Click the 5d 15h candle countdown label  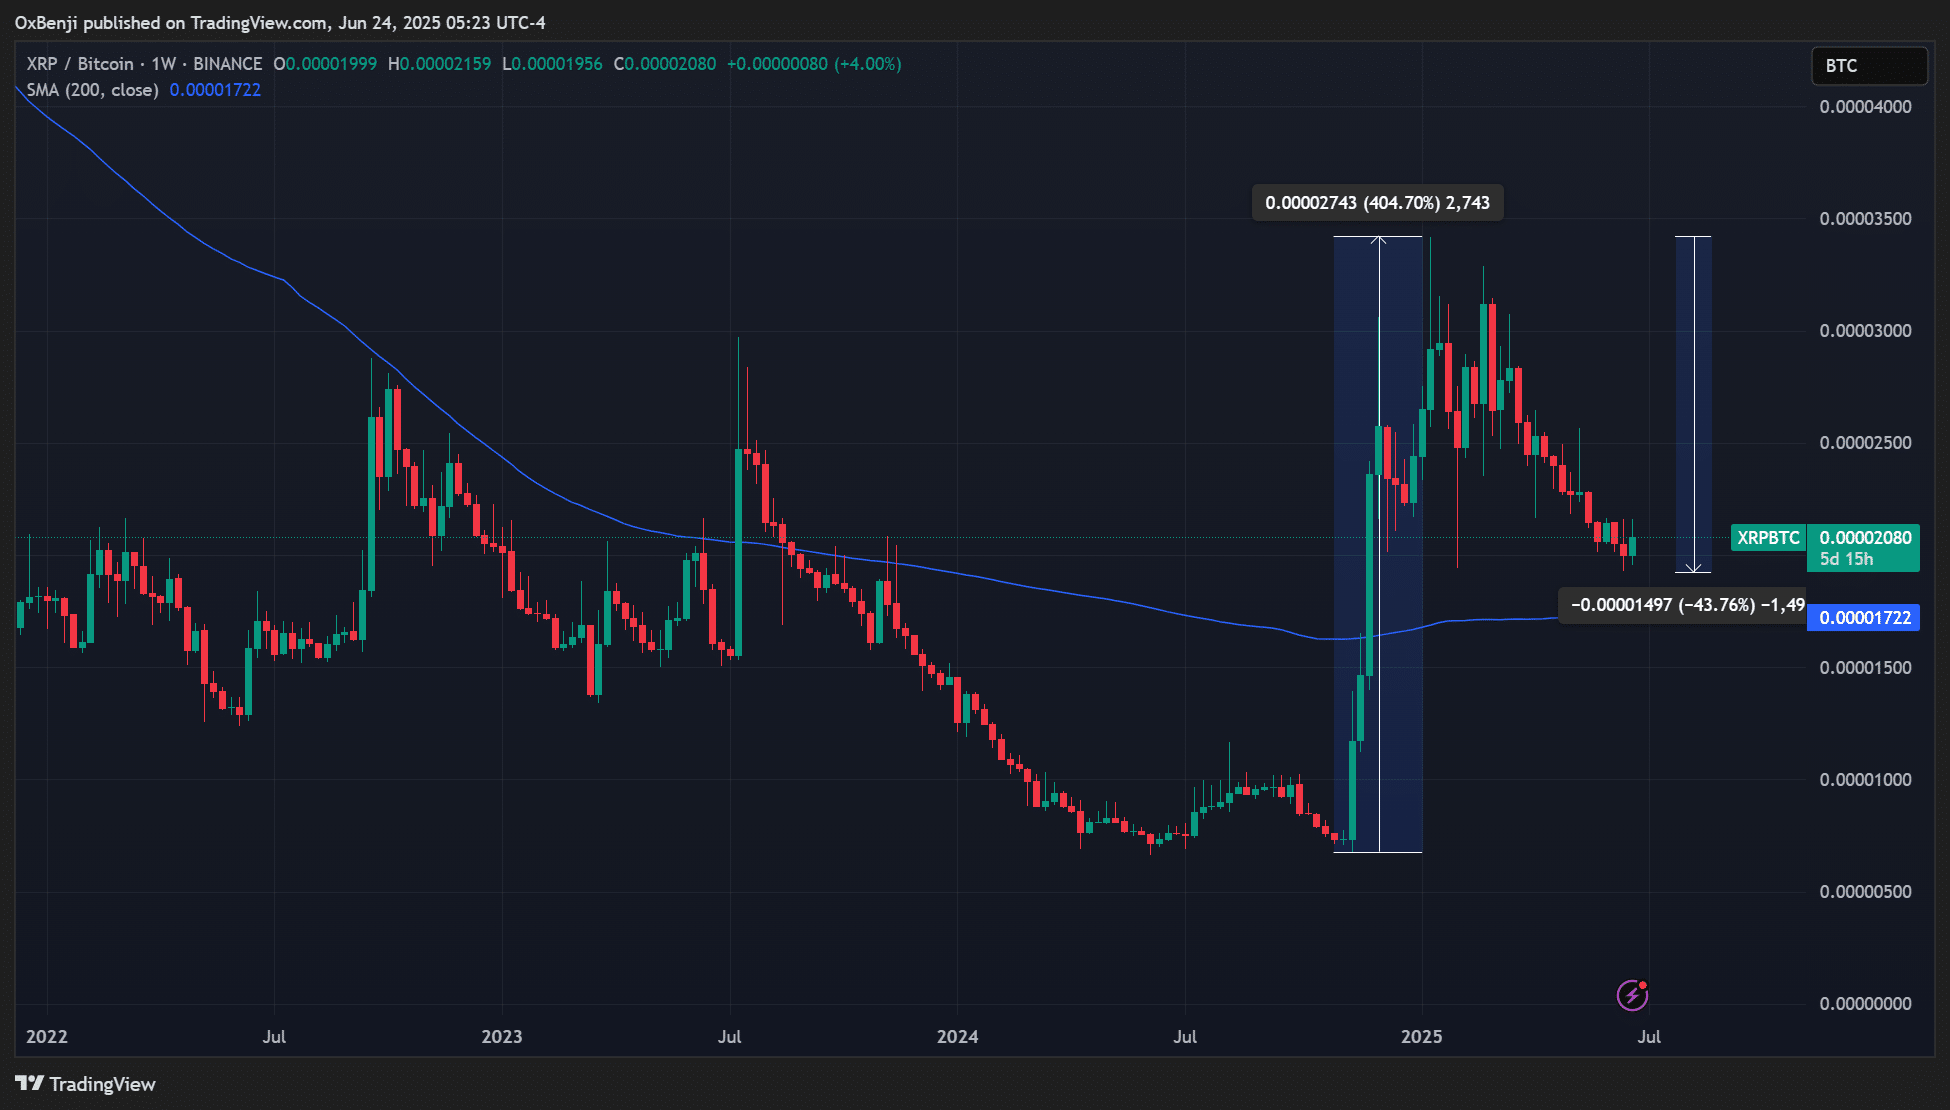point(1847,559)
